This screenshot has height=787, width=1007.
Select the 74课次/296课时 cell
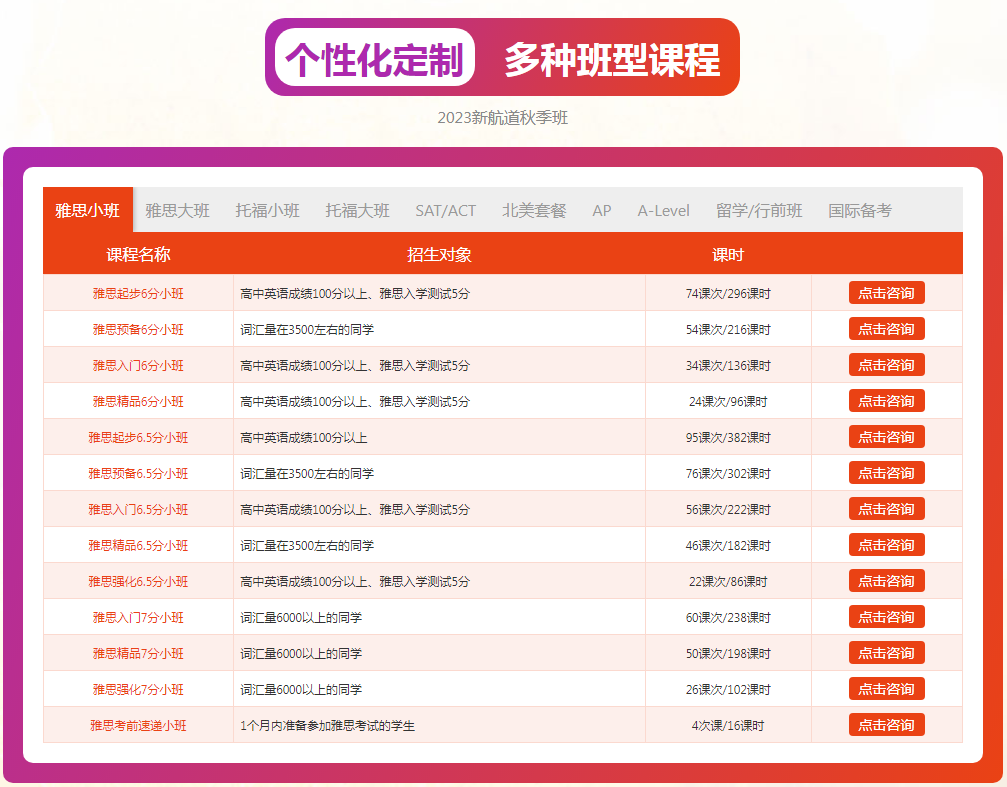728,294
